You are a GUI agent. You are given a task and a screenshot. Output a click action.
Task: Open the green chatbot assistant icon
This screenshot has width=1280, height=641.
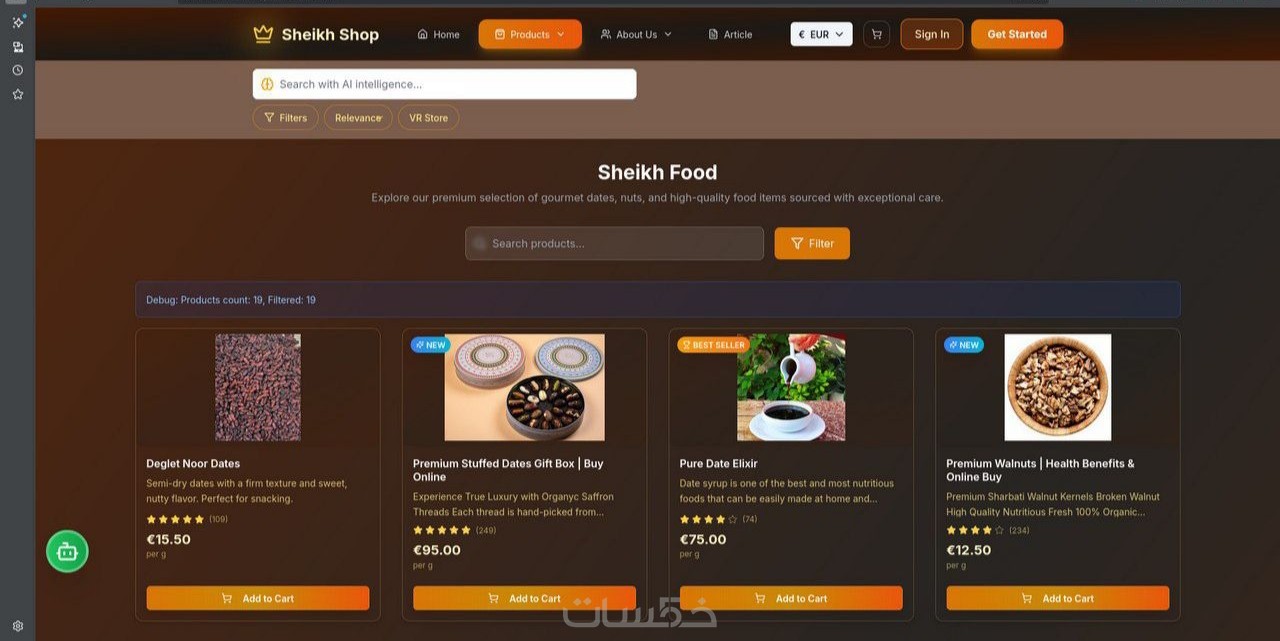pyautogui.click(x=67, y=551)
